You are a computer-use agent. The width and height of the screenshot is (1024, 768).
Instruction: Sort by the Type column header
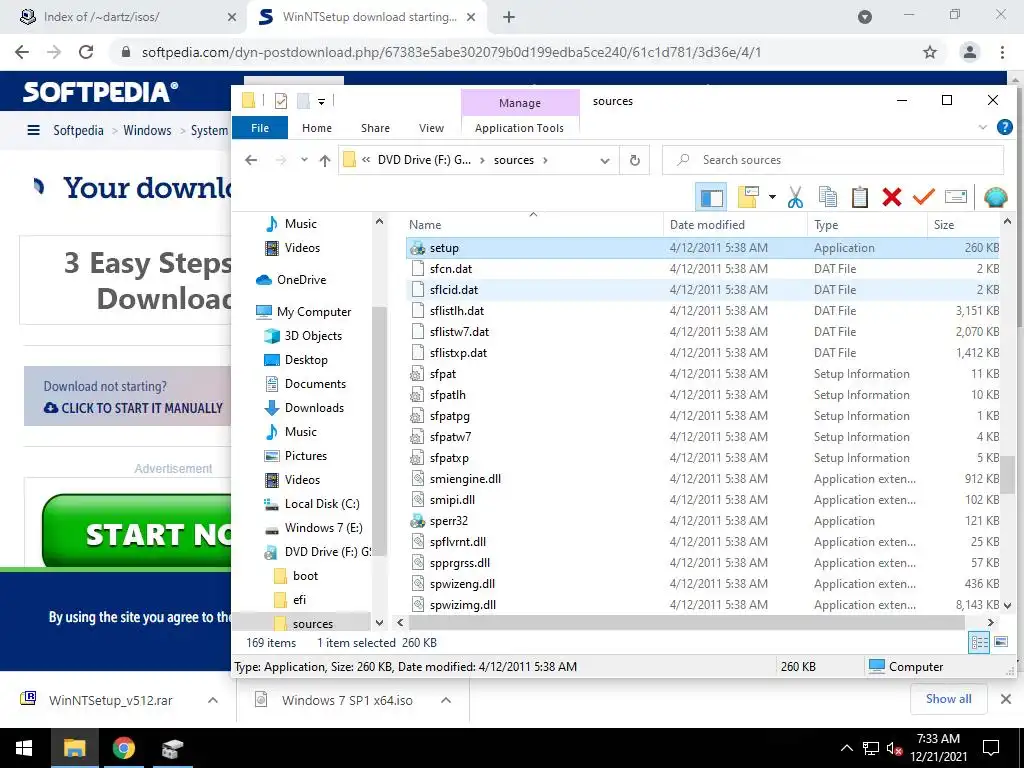[x=867, y=225]
